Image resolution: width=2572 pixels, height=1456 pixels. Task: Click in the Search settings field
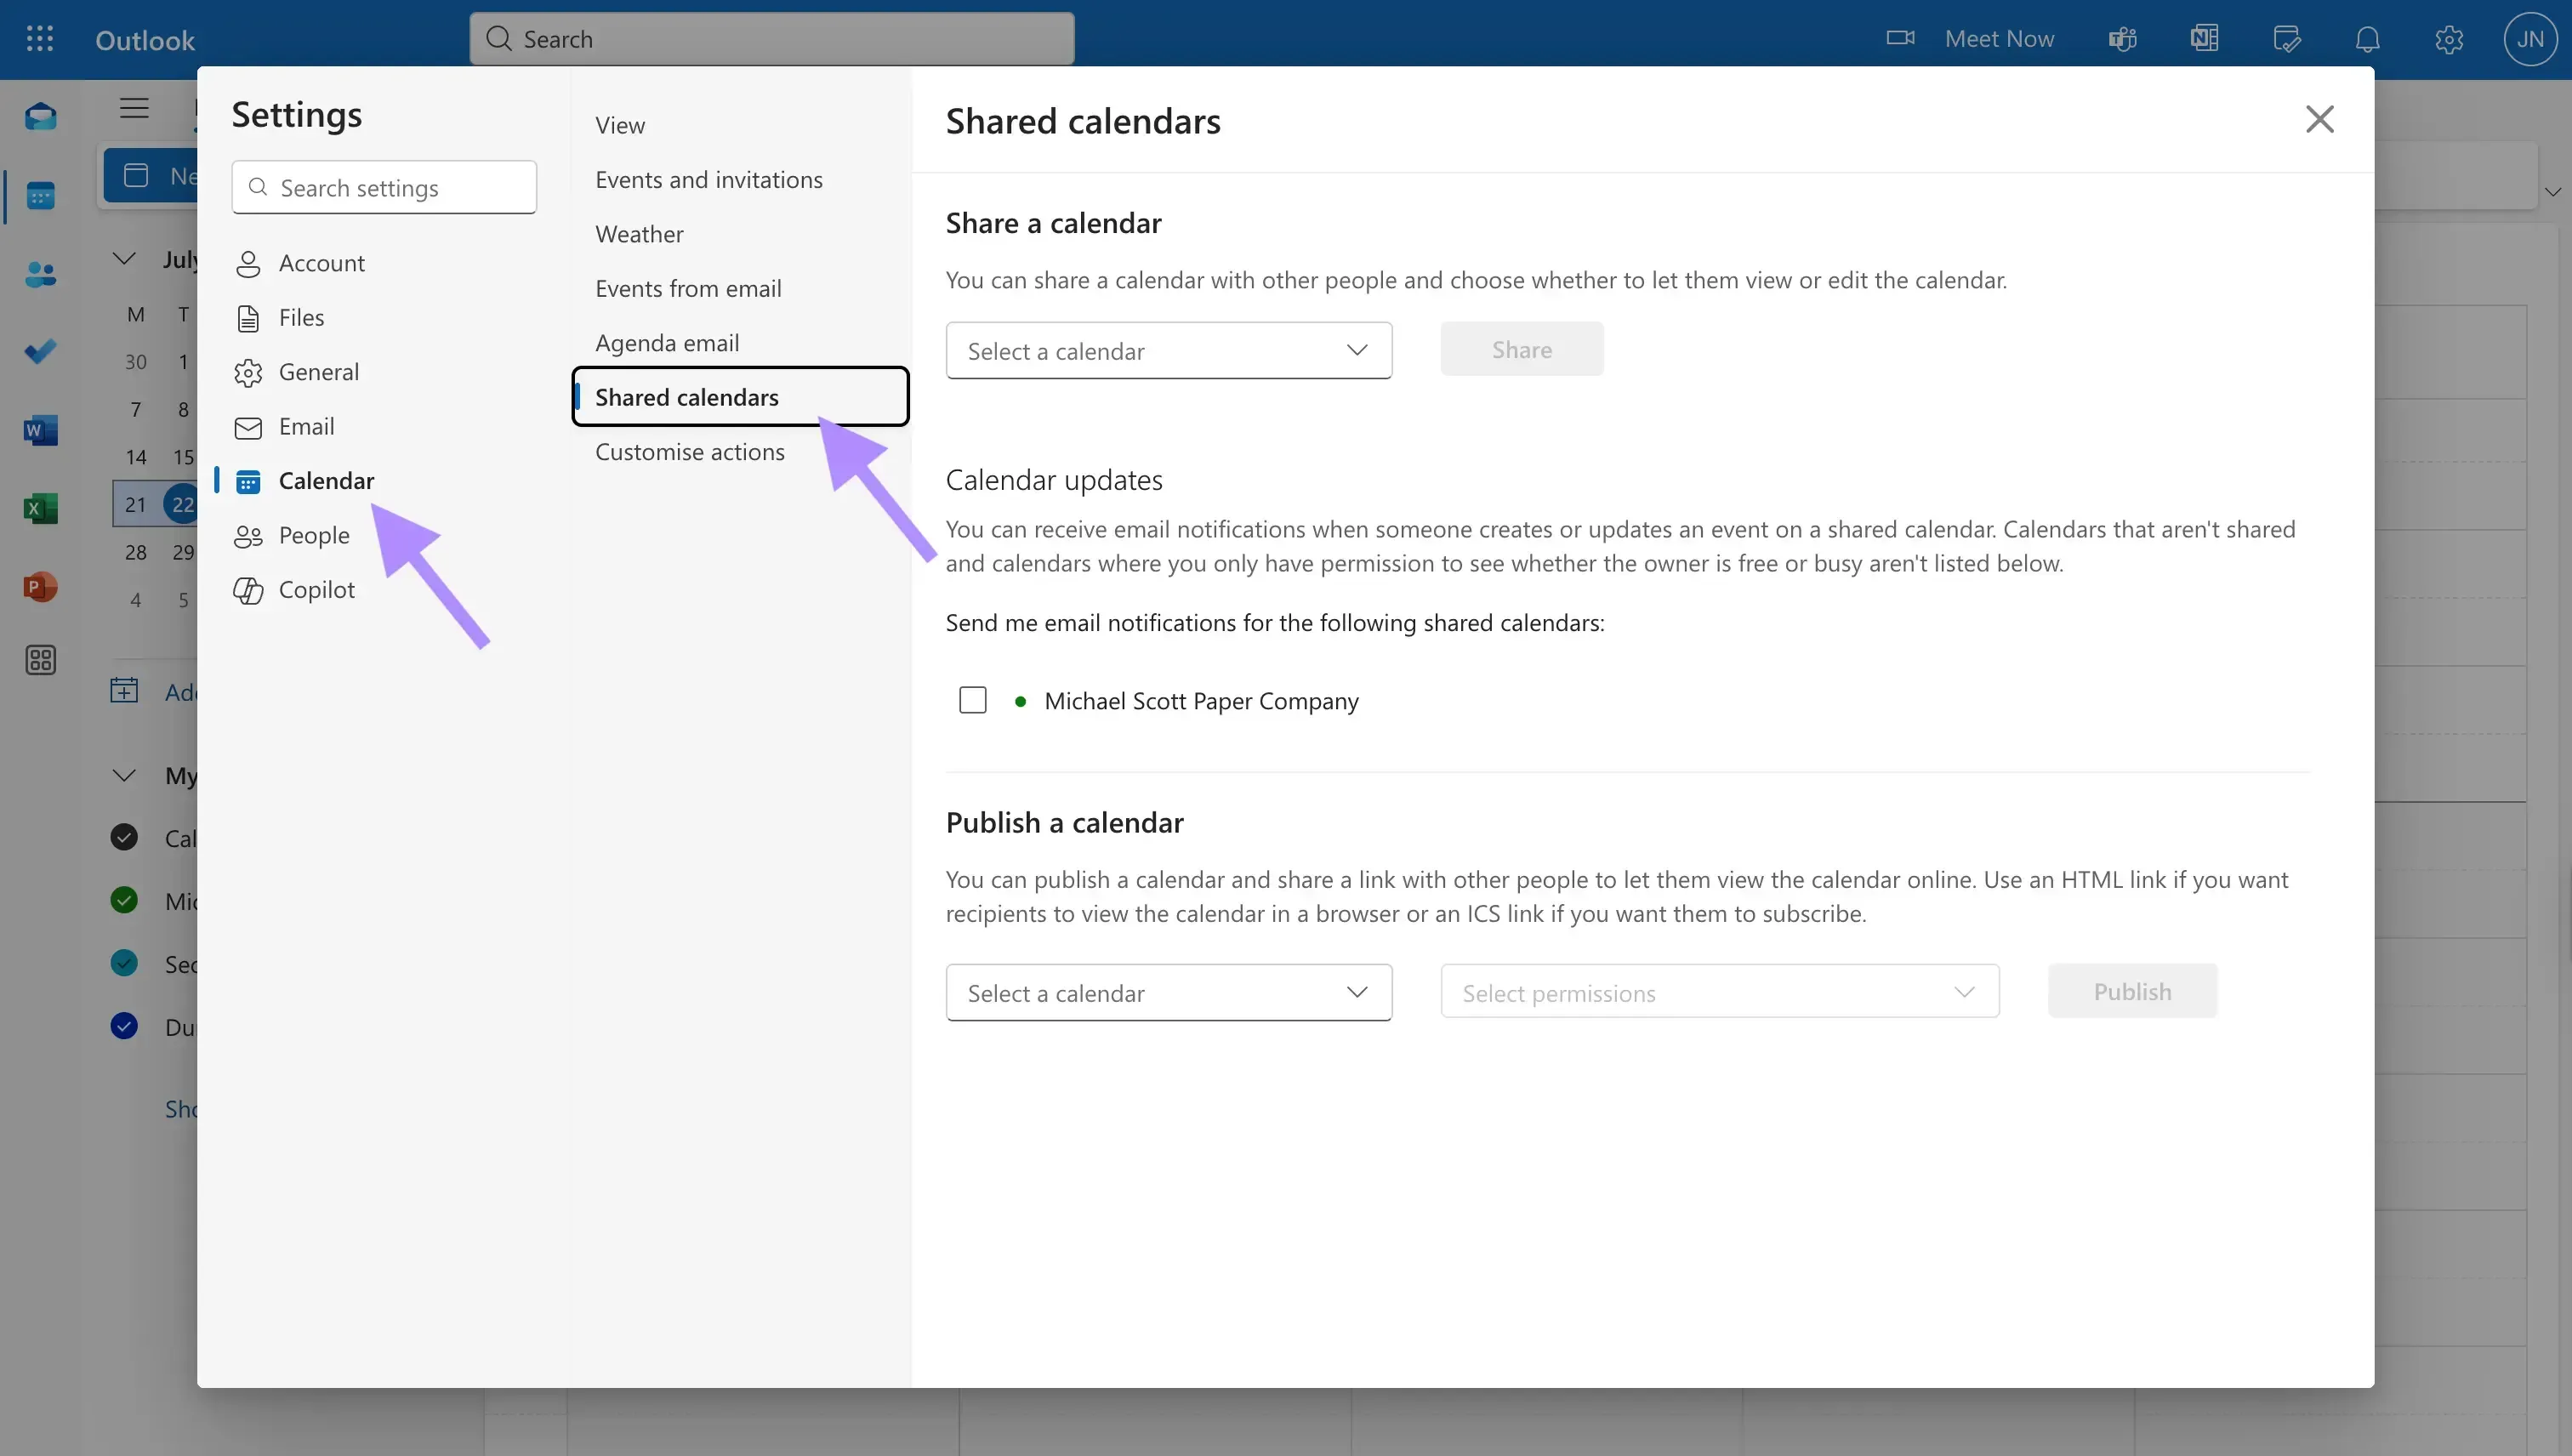(384, 187)
